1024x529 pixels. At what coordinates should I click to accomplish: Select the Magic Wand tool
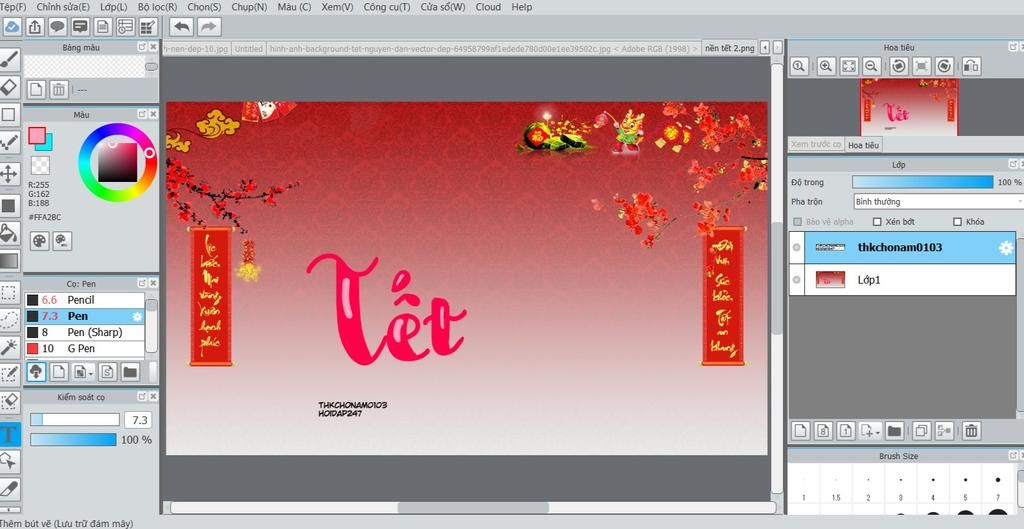[9, 346]
